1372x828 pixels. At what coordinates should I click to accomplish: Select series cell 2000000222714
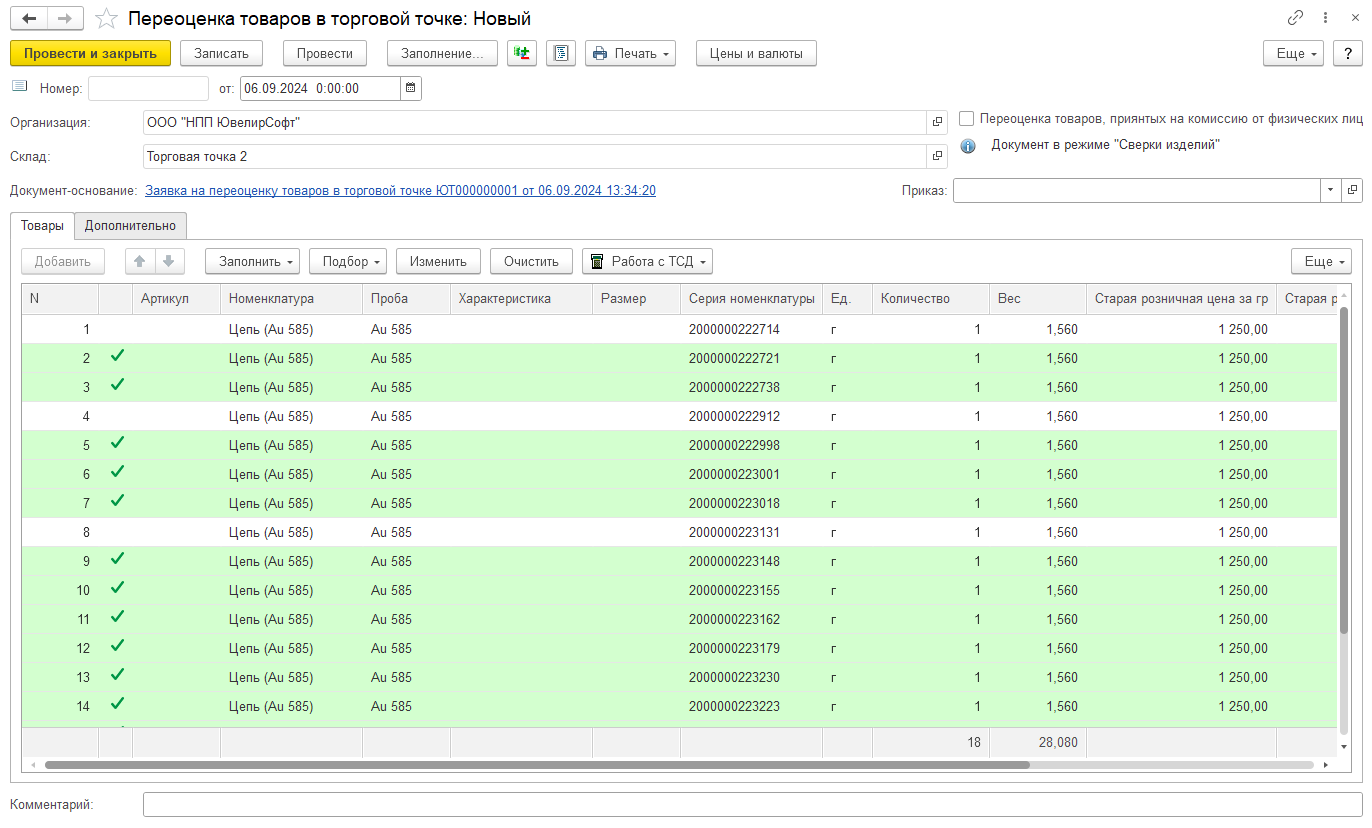pos(751,329)
